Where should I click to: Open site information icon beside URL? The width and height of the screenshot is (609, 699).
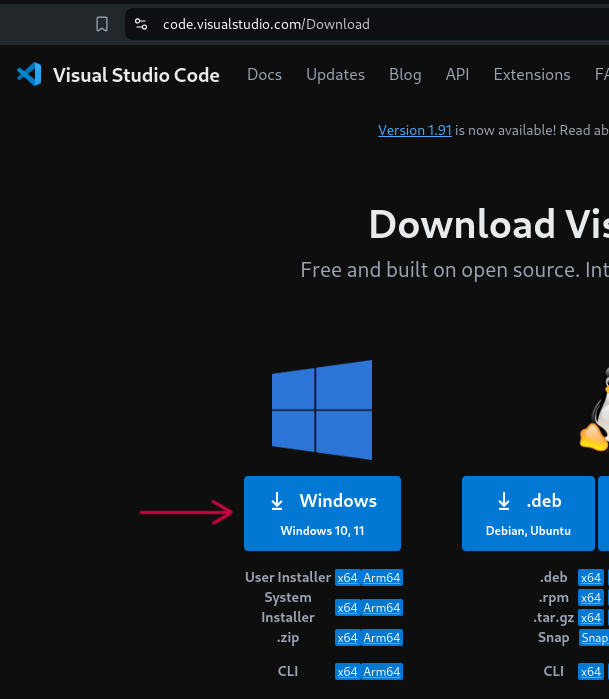coord(141,24)
